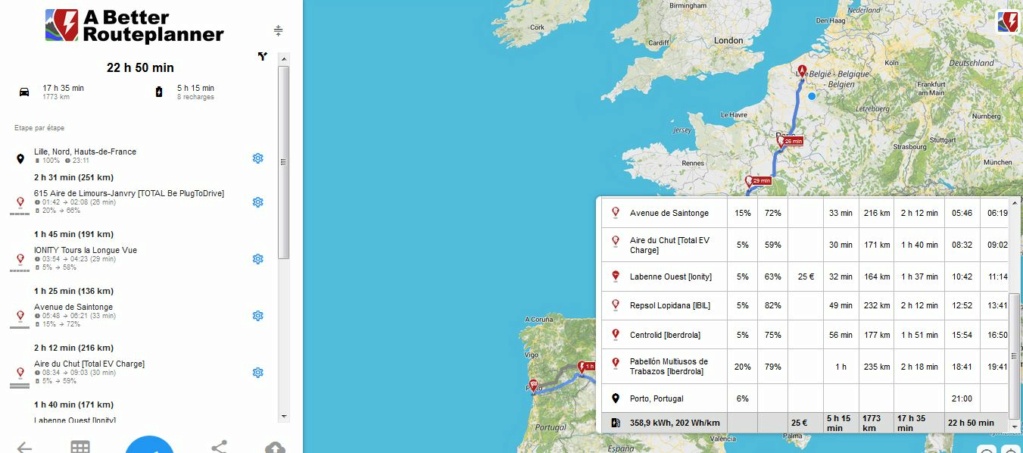Click total '22 h 50 min' heading
The image size is (1023, 453).
140,68
